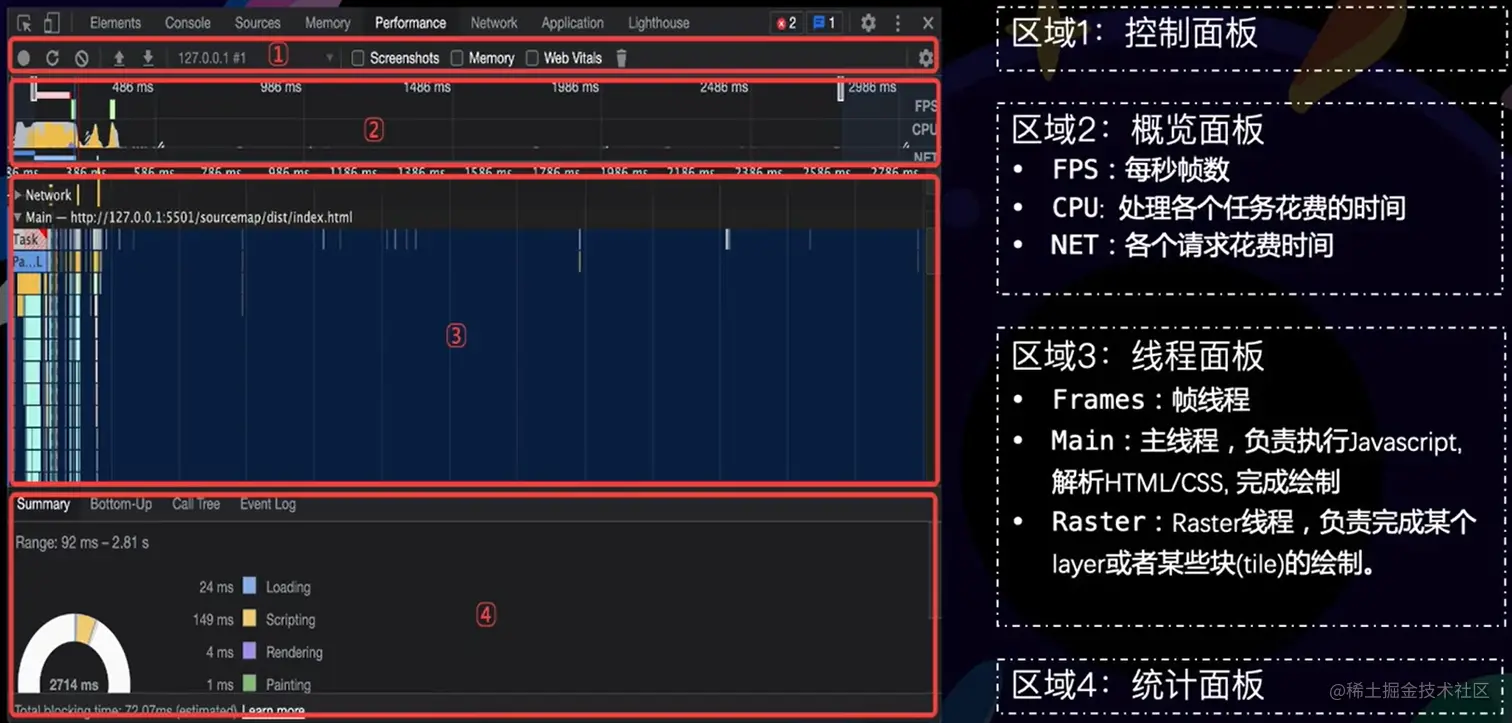Click the Network track label
Viewport: 1512px width, 723px height.
tap(49, 195)
